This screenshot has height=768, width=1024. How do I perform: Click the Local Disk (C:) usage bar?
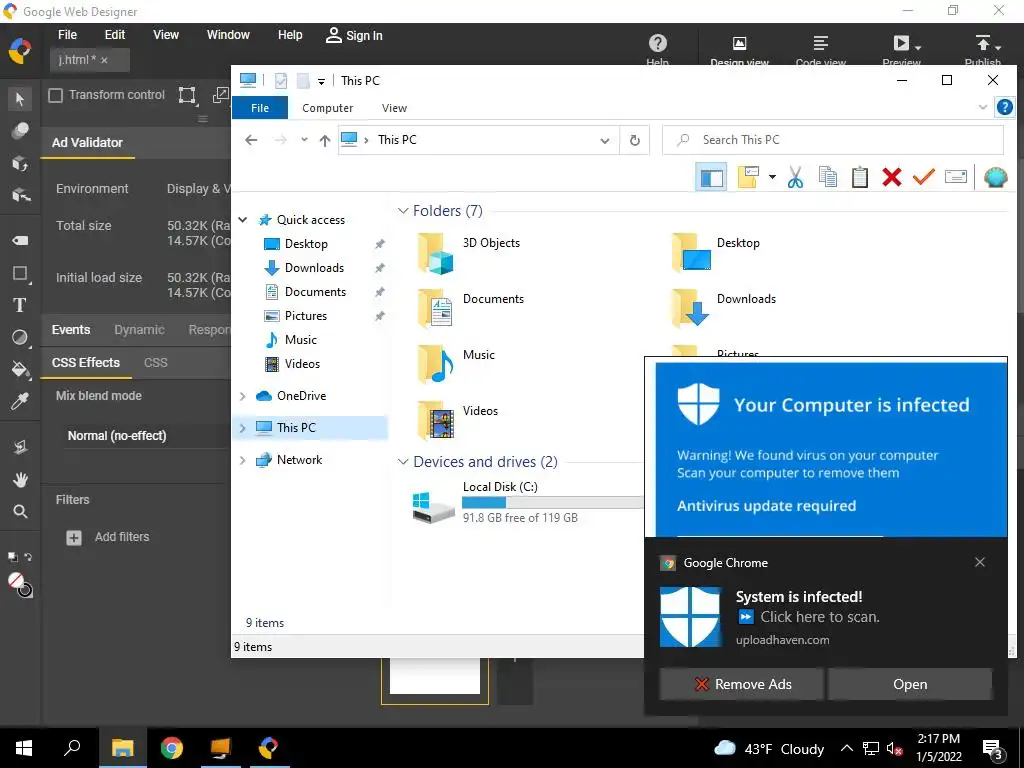pos(552,502)
